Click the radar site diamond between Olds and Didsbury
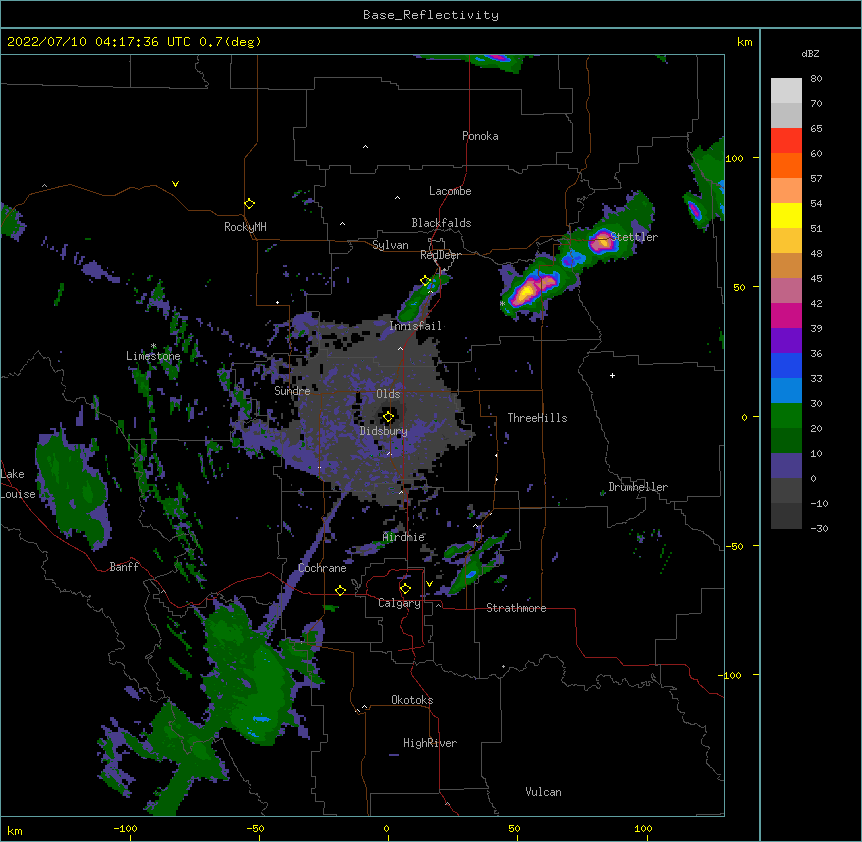The height and width of the screenshot is (842, 862). (x=388, y=417)
